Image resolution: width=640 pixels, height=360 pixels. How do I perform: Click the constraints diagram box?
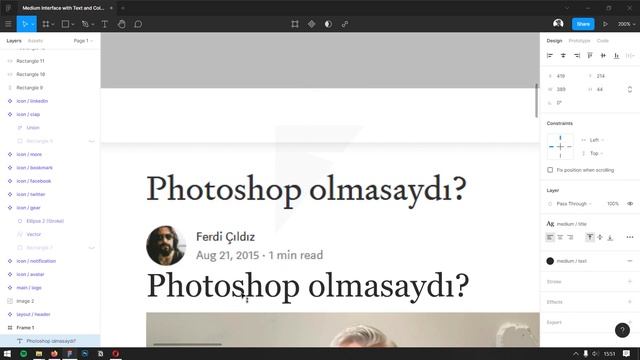click(x=560, y=147)
